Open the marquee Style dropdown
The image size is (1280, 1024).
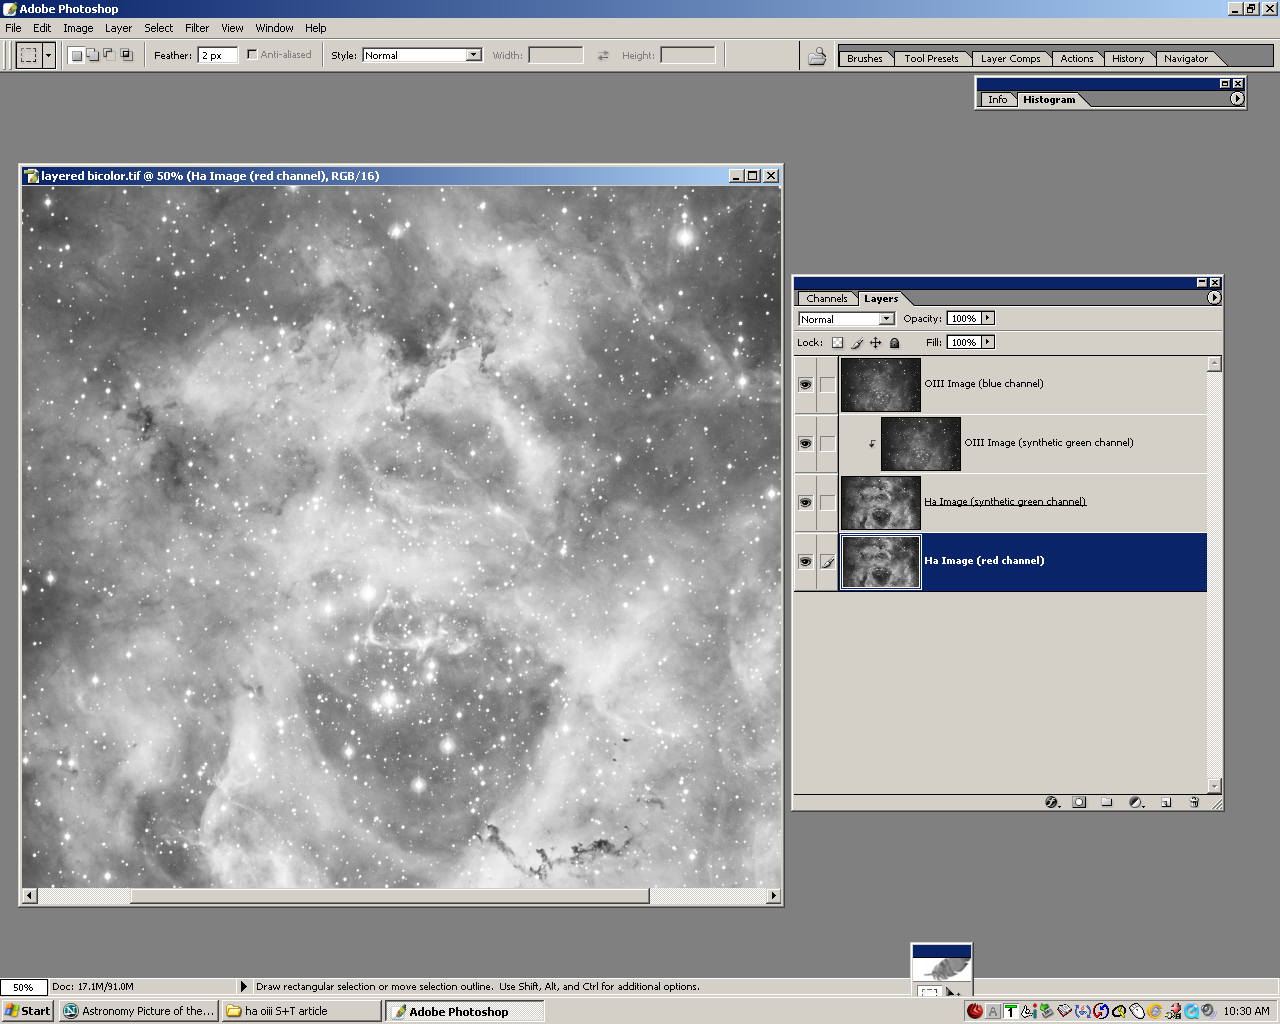point(422,56)
